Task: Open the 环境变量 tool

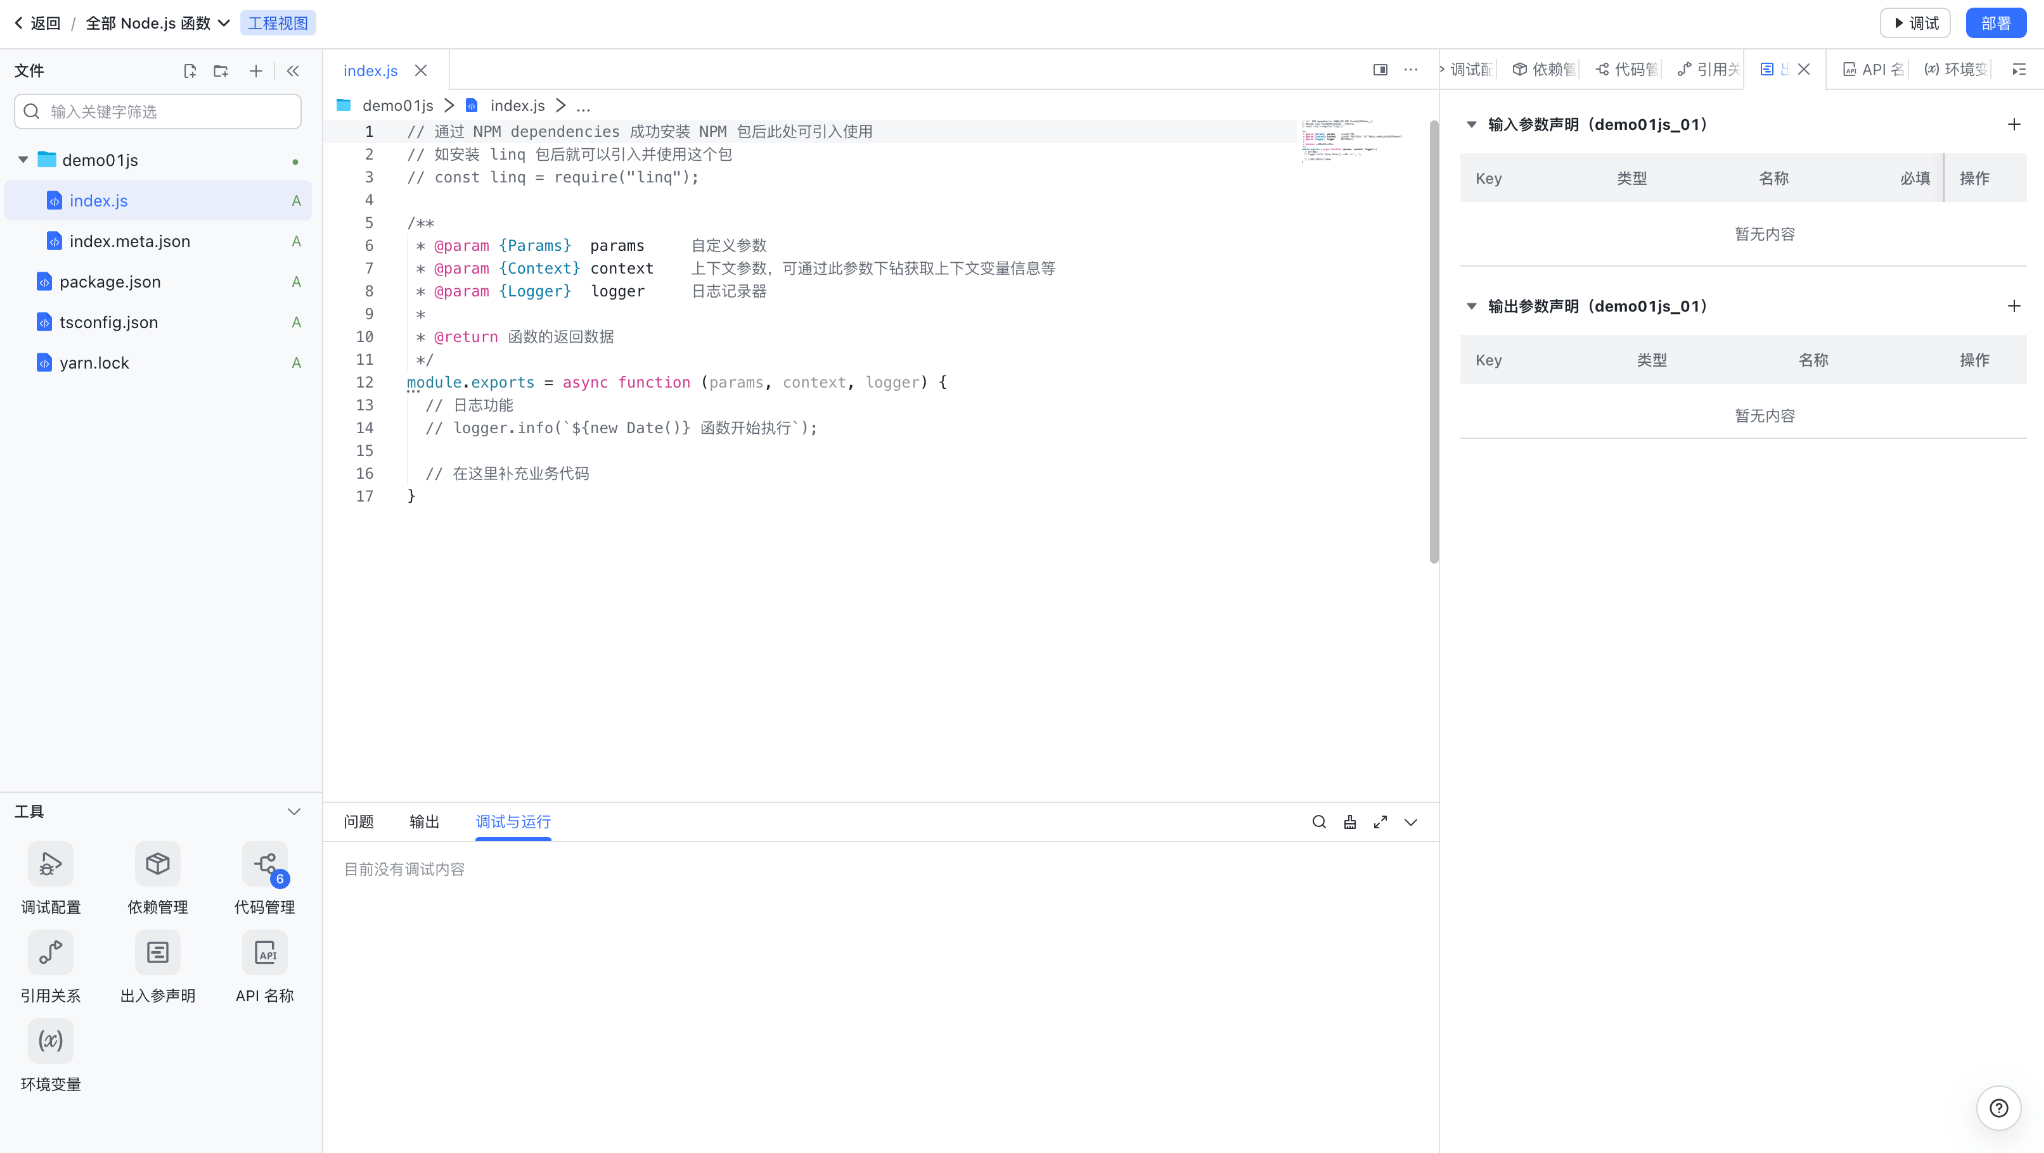Action: click(x=50, y=1056)
